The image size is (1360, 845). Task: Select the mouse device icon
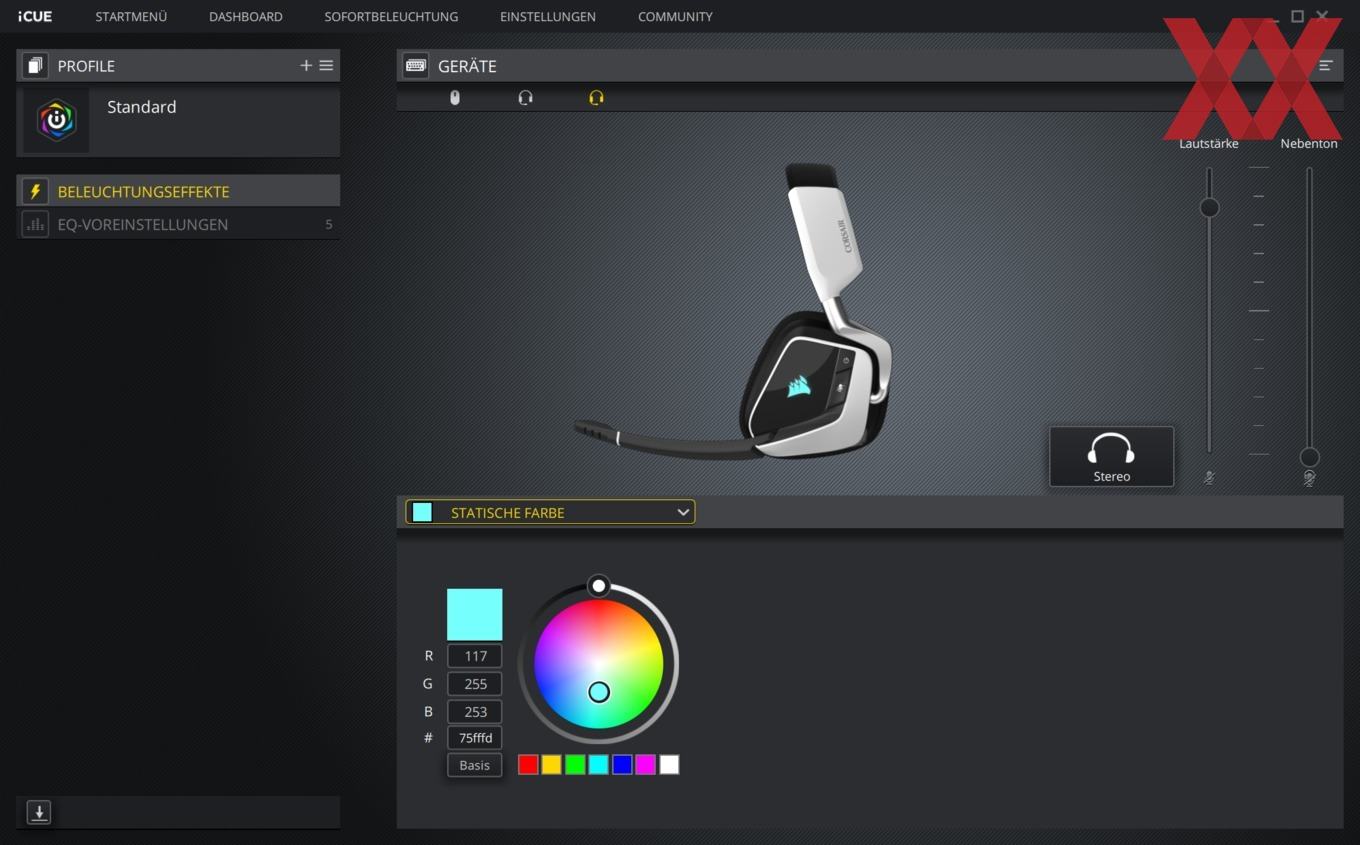pyautogui.click(x=455, y=98)
